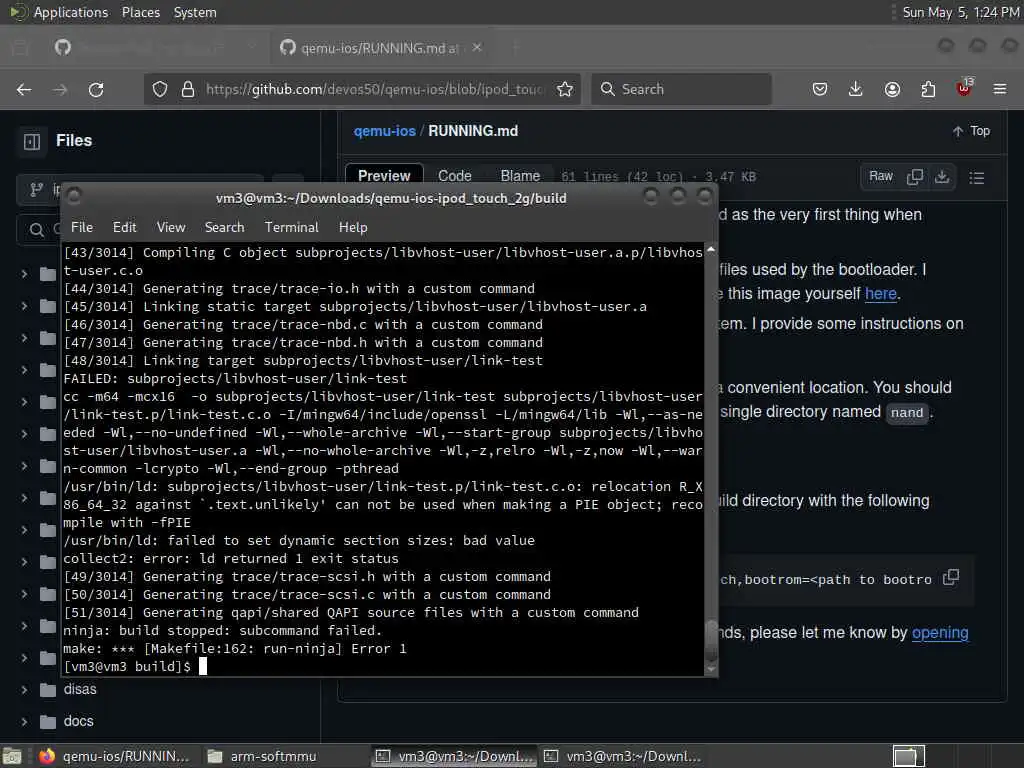Viewport: 1024px width, 768px height.
Task: Open the terminal Search menu
Action: click(x=224, y=227)
